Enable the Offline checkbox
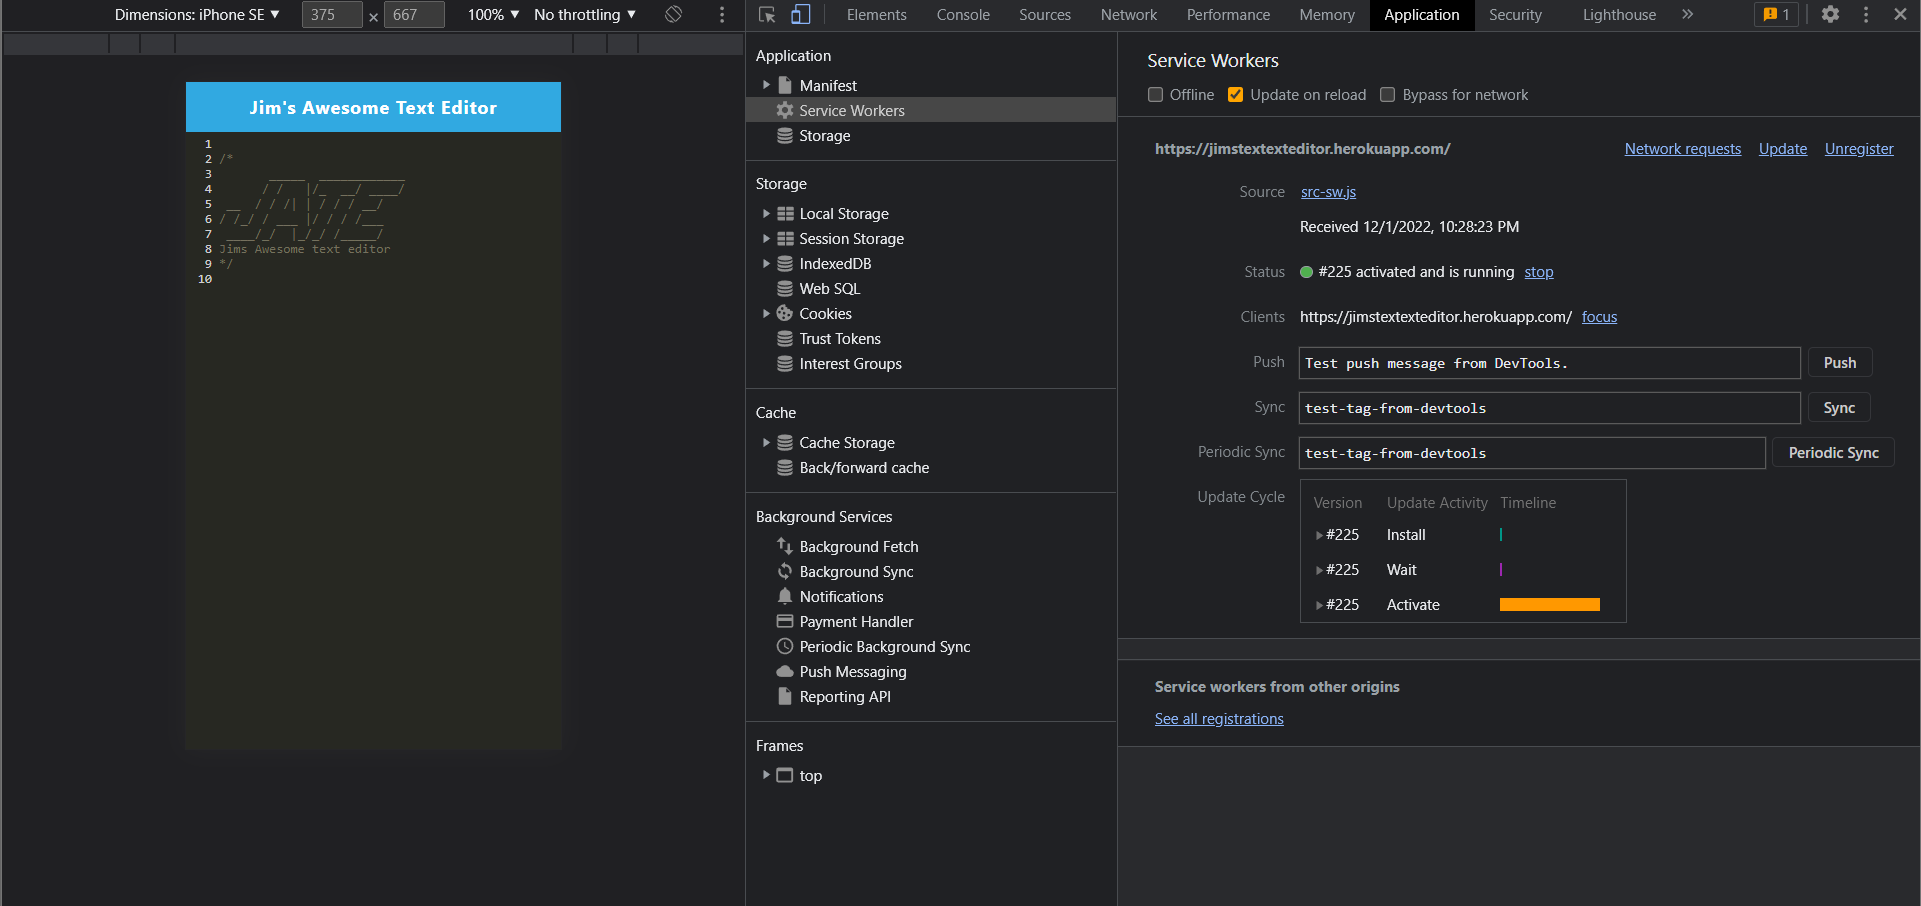 point(1155,94)
